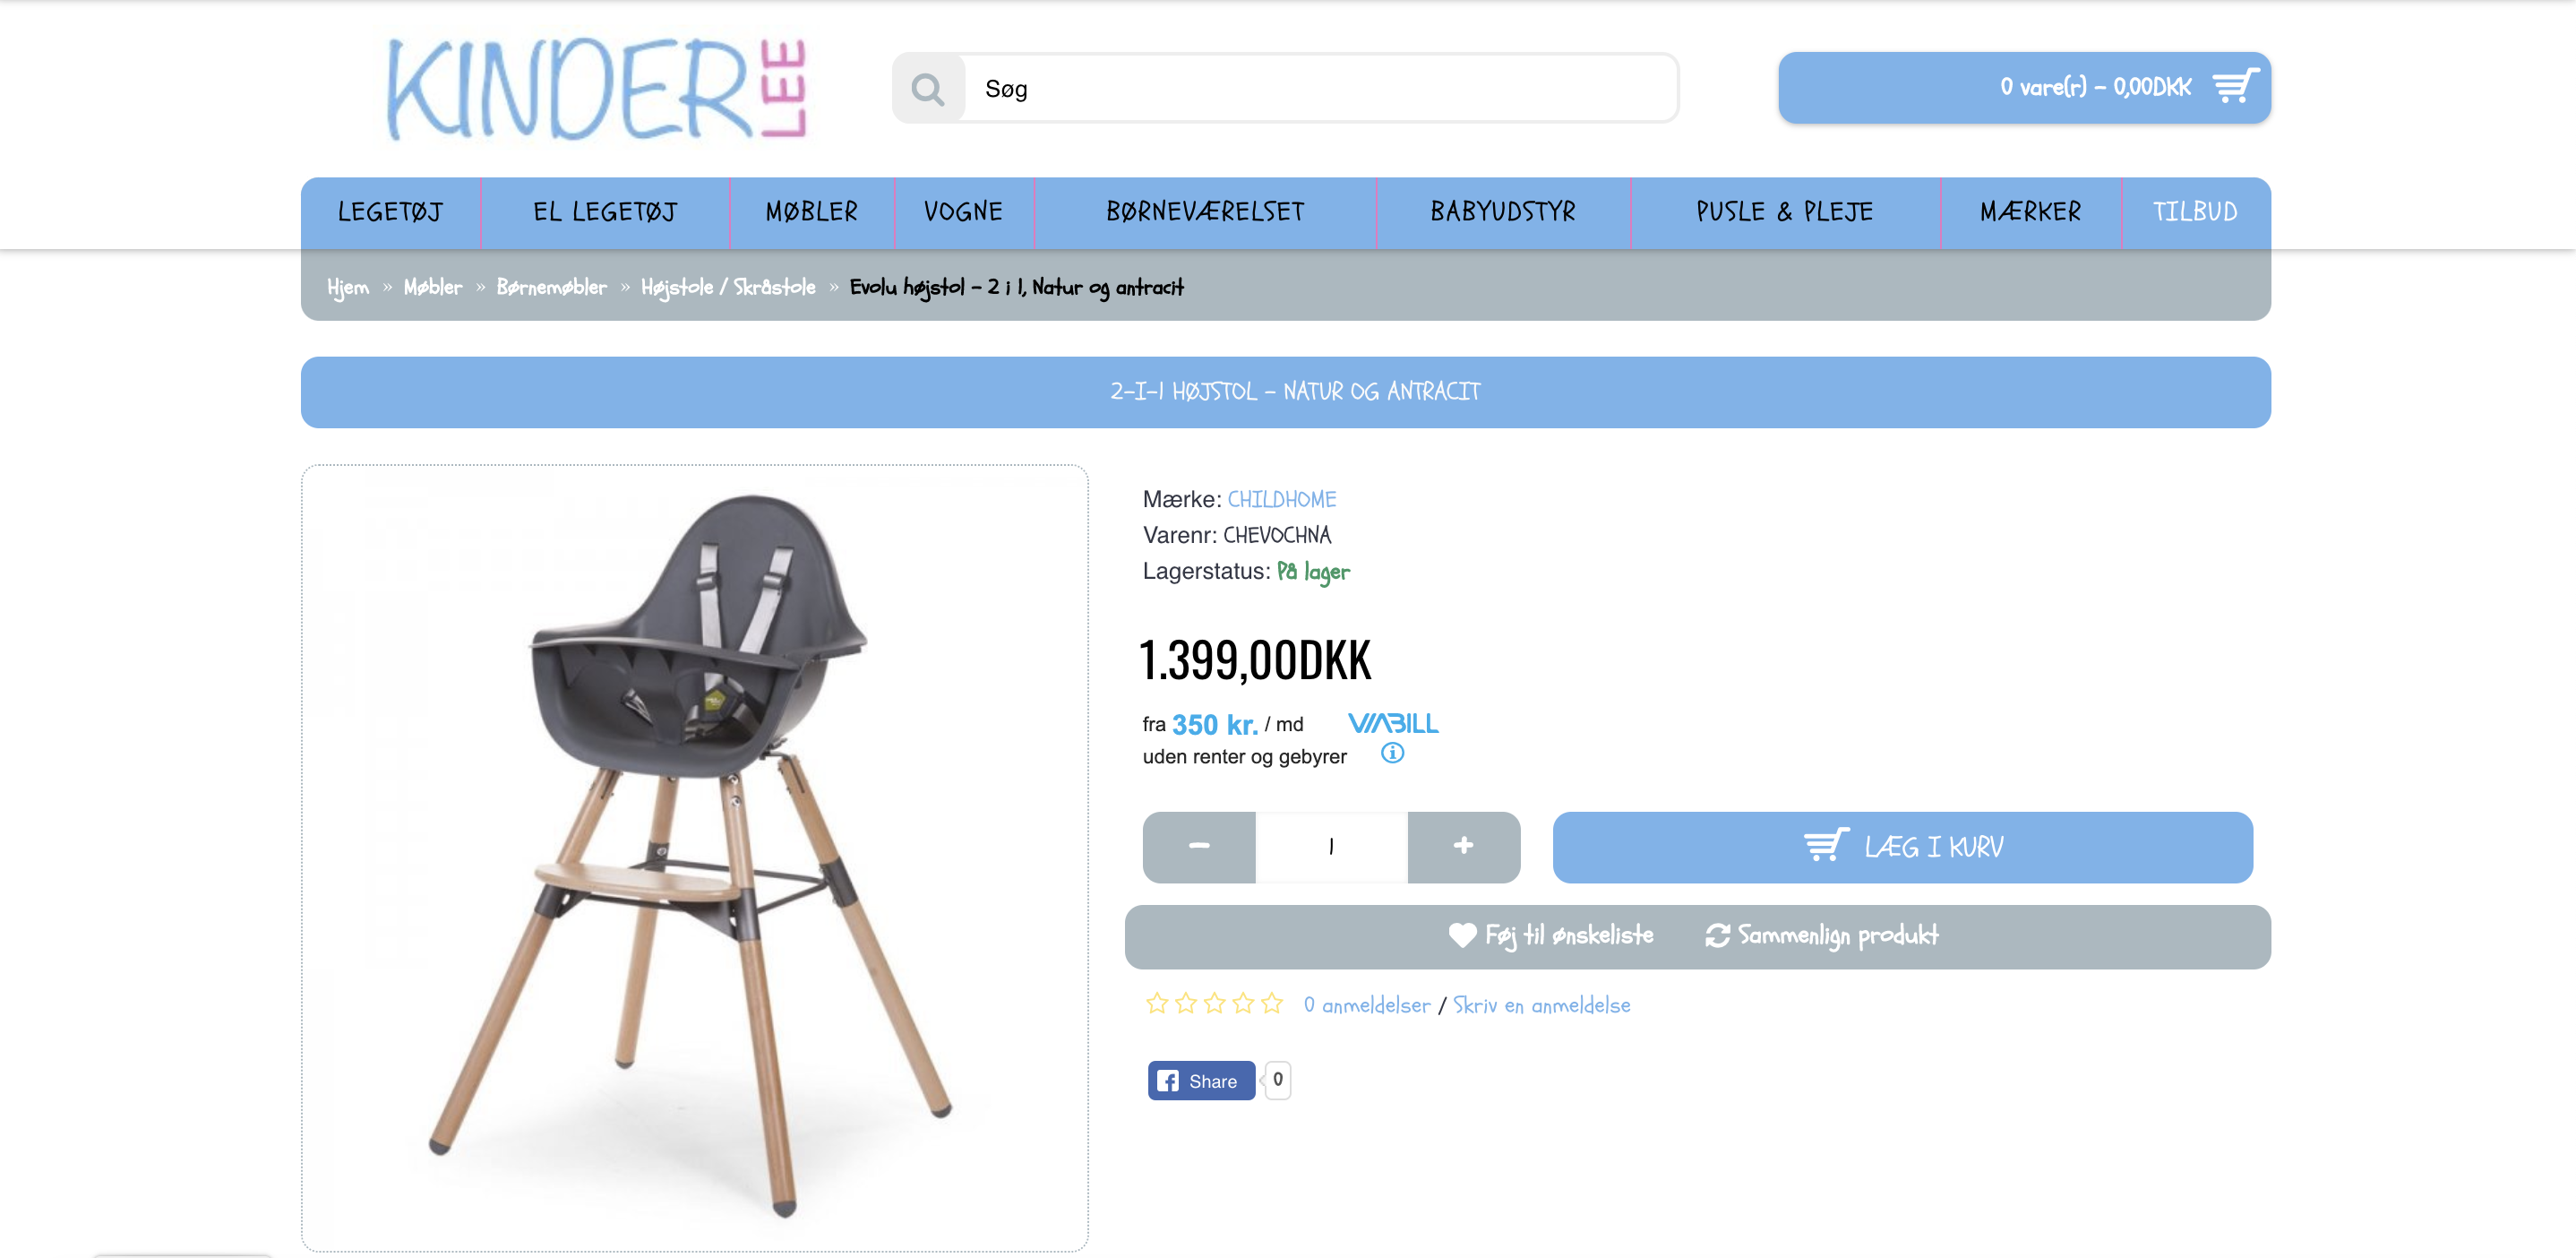Screen dimensions: 2576x1258
Task: Click into the Søg search field
Action: 1320,89
